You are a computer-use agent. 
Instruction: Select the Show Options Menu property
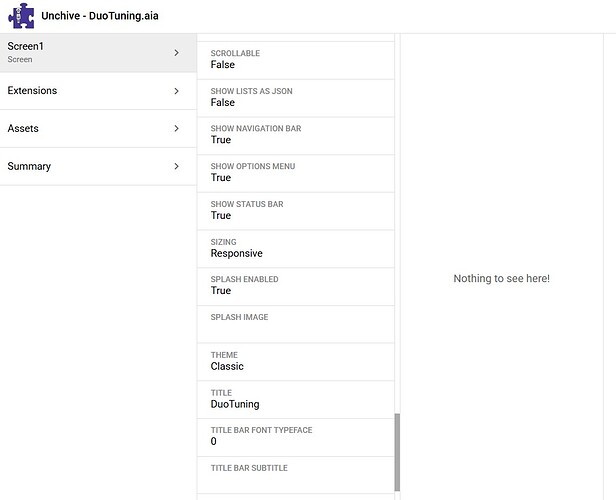coord(295,172)
